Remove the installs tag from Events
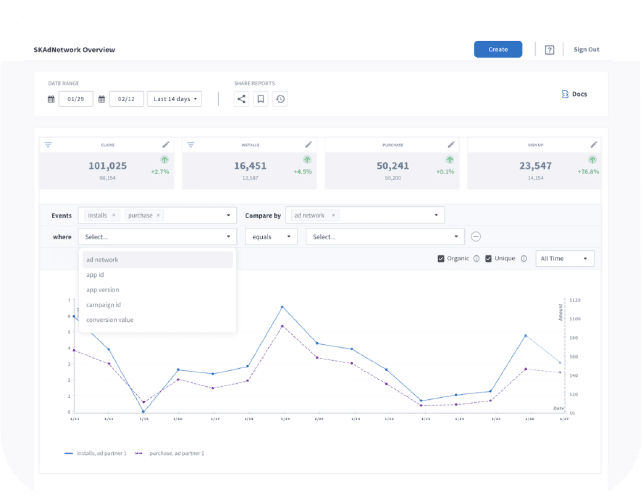 (114, 215)
